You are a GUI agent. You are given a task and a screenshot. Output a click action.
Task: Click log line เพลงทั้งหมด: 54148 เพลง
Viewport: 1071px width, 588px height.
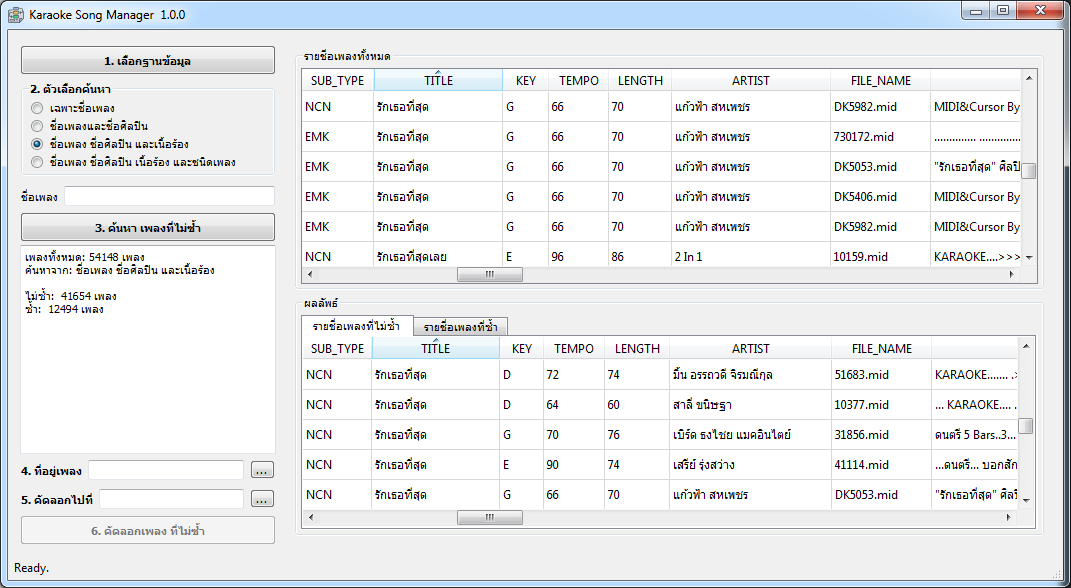(85, 257)
